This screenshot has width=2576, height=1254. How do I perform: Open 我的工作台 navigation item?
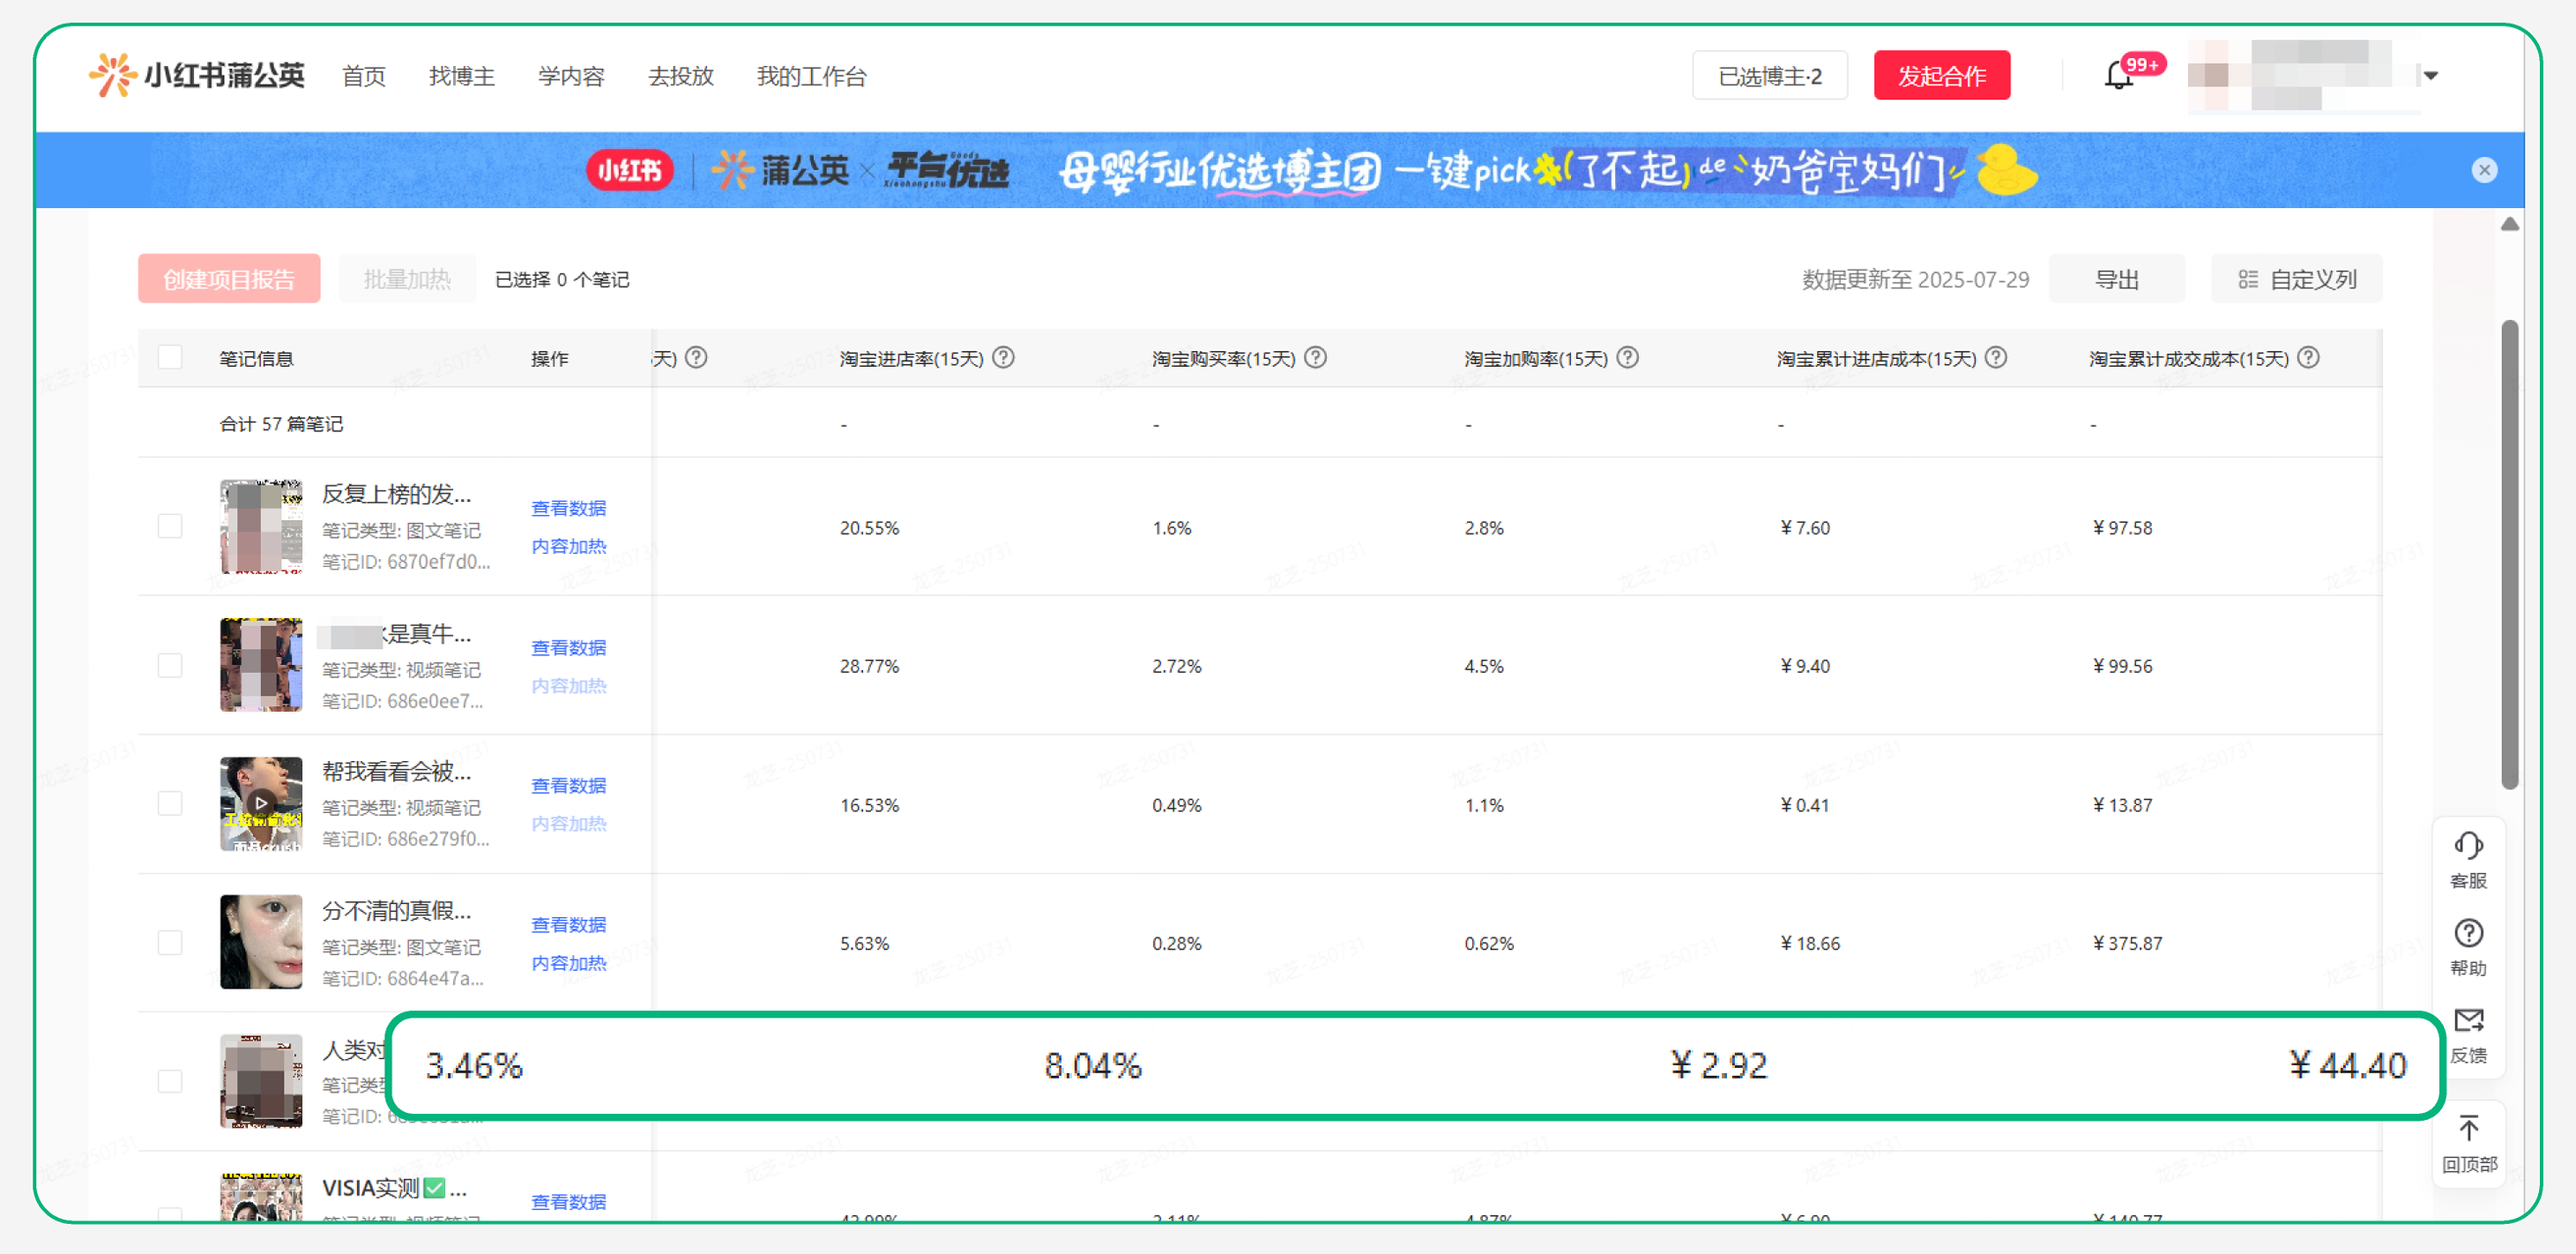(x=812, y=76)
